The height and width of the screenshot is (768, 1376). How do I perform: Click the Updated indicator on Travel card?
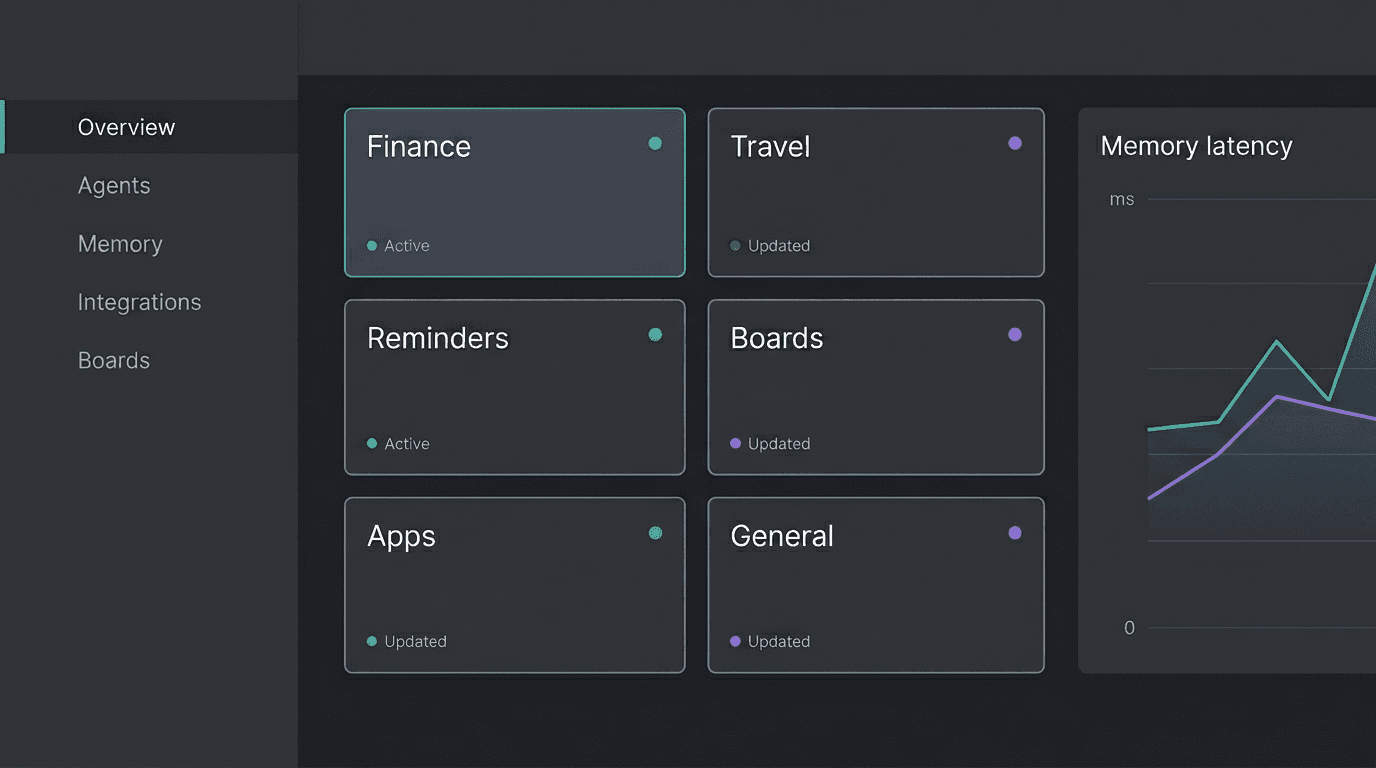pos(770,246)
